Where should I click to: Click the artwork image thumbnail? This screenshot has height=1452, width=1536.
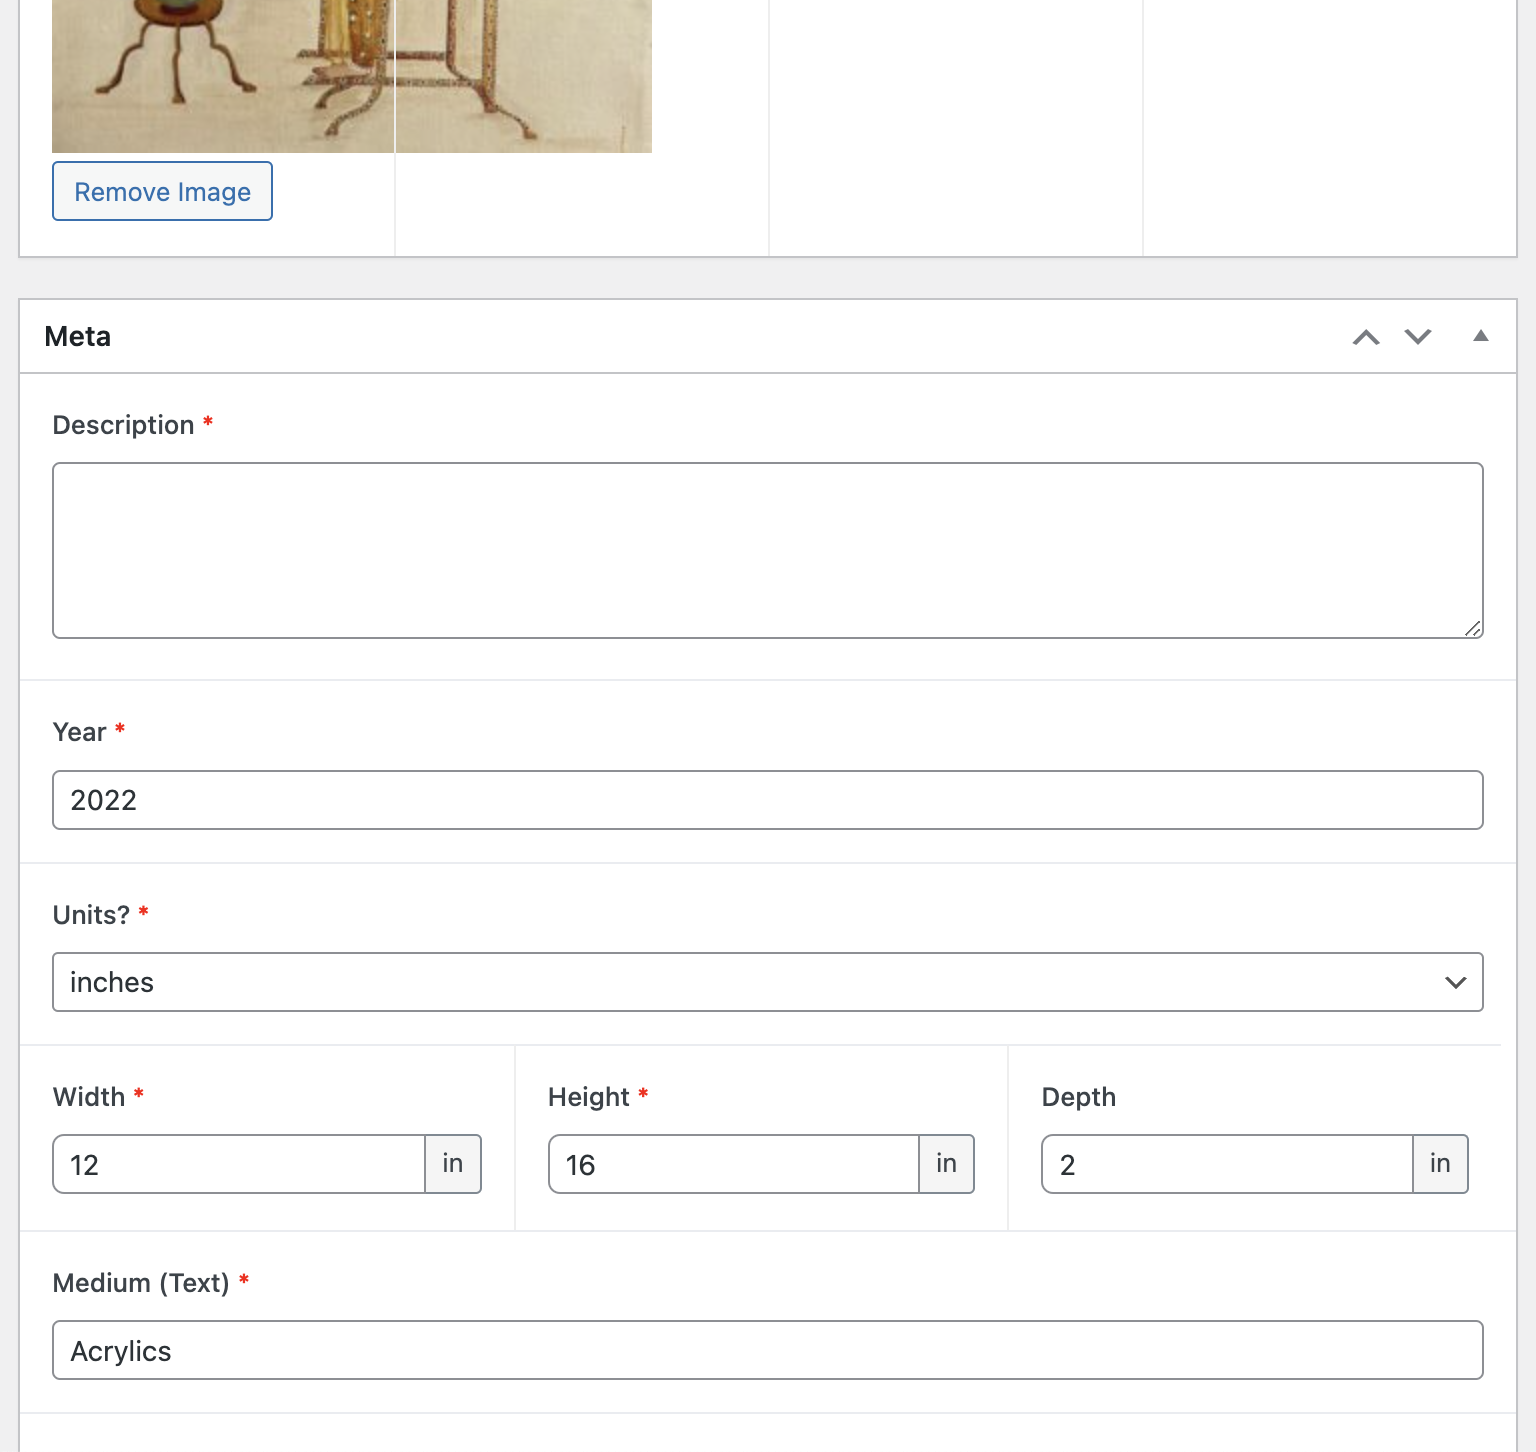point(352,76)
